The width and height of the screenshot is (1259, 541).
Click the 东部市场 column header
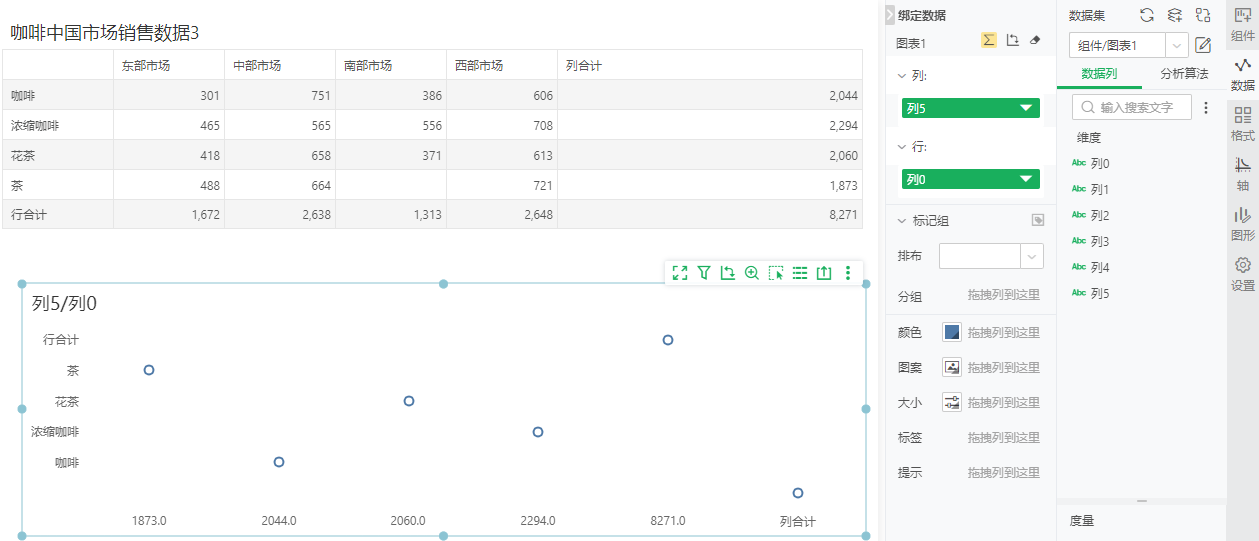click(169, 65)
